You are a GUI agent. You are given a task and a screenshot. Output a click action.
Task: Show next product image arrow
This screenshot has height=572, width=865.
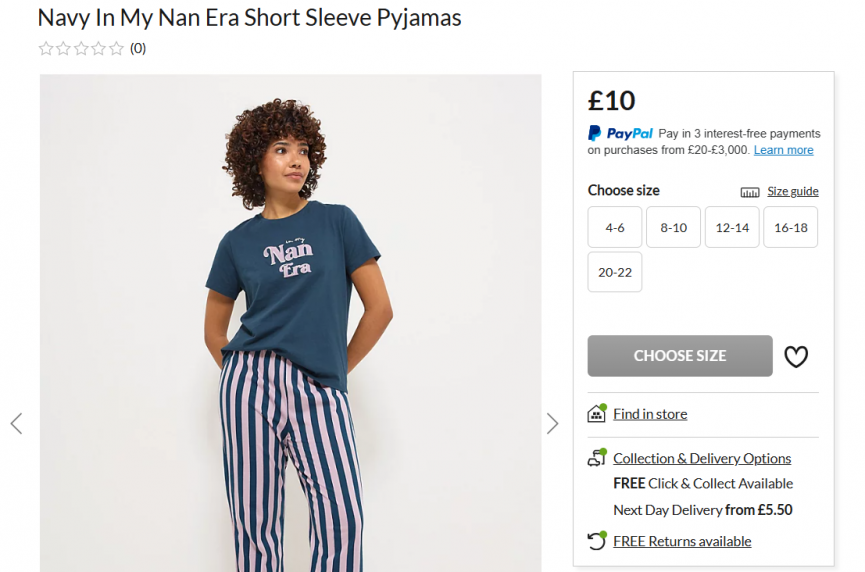pos(552,423)
